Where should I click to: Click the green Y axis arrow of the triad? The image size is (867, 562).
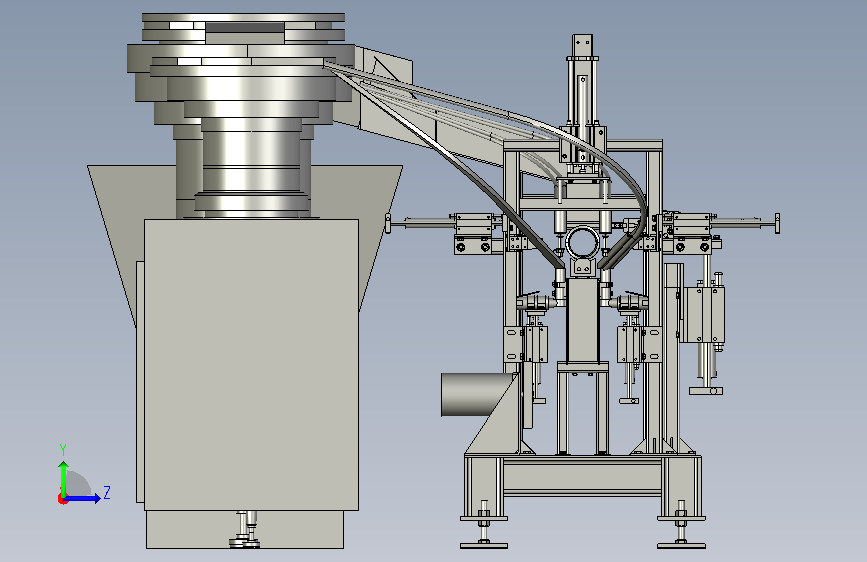coord(64,478)
